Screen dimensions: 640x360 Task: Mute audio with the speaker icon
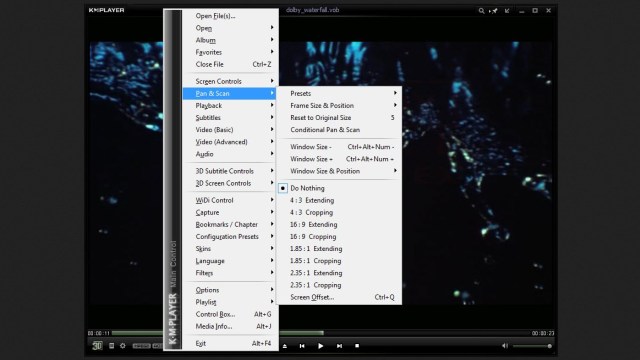click(x=504, y=346)
